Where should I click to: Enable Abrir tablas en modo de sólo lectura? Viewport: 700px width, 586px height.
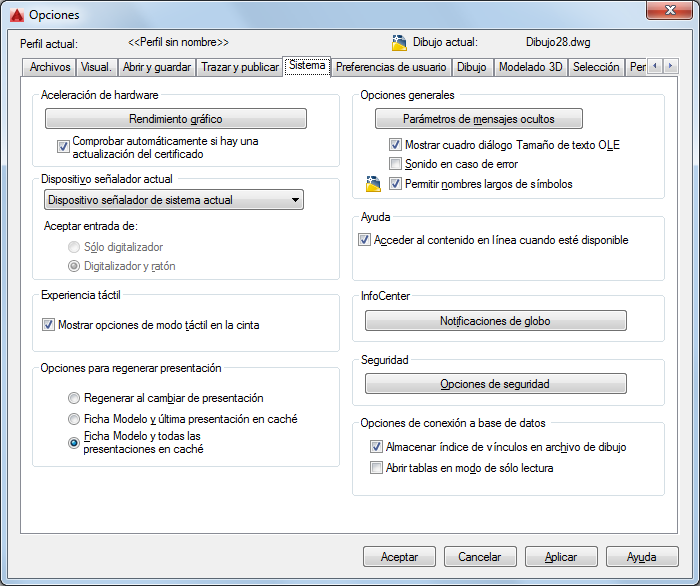[x=376, y=468]
